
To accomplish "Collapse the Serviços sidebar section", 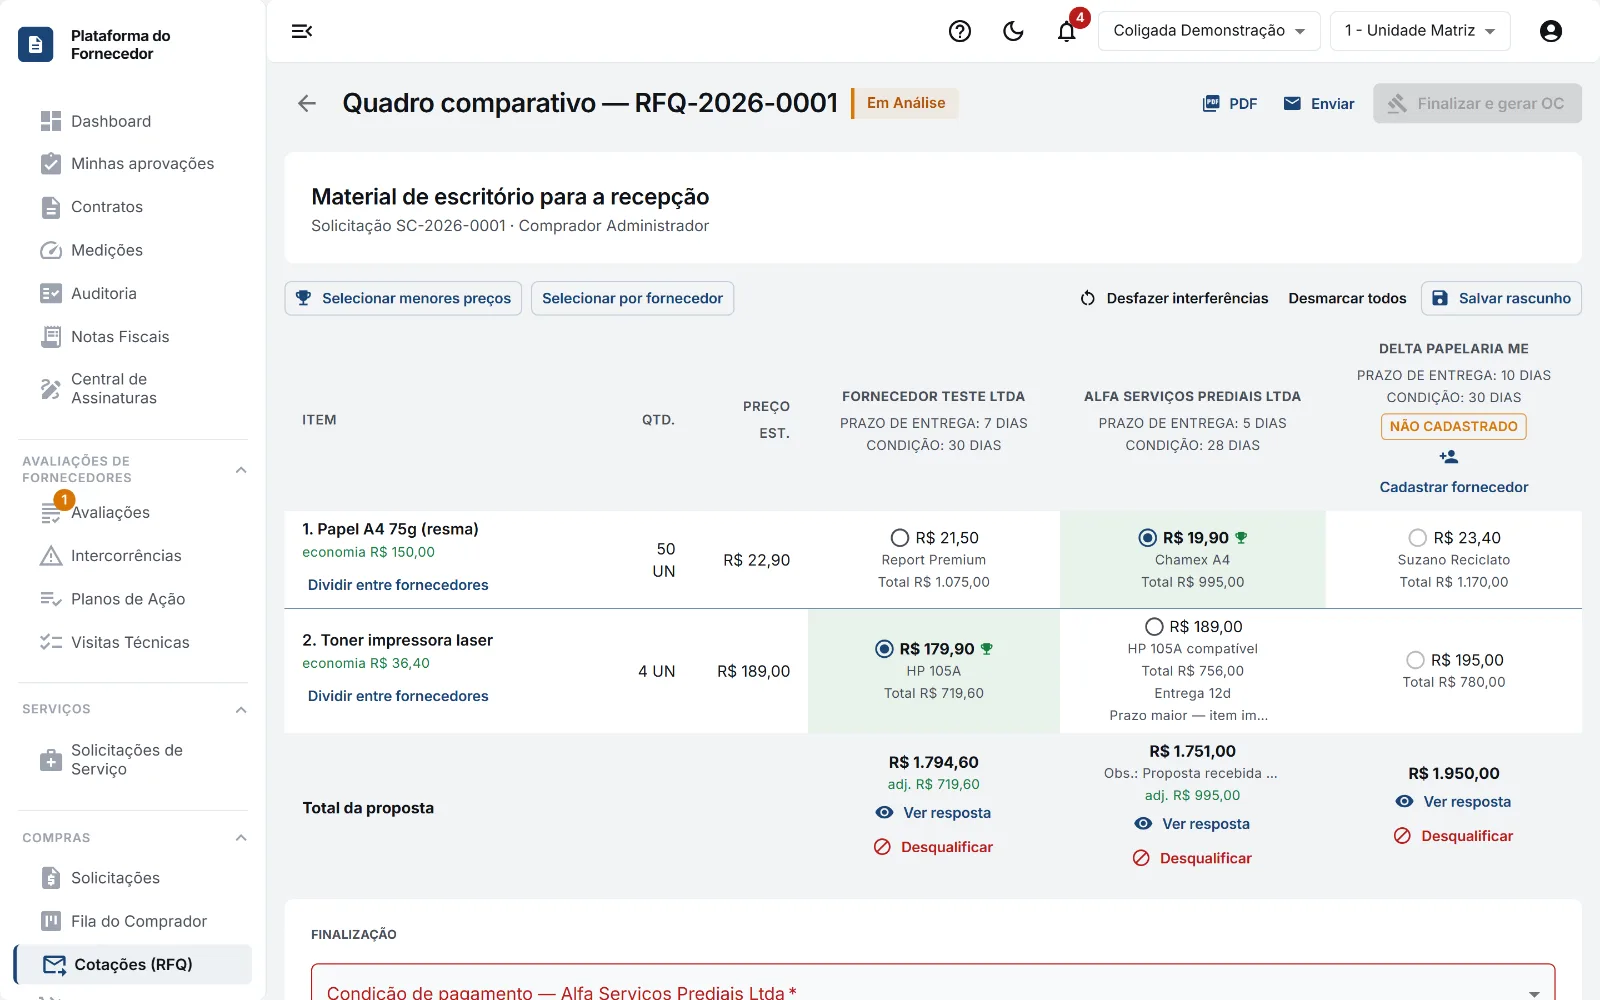I will tap(241, 710).
